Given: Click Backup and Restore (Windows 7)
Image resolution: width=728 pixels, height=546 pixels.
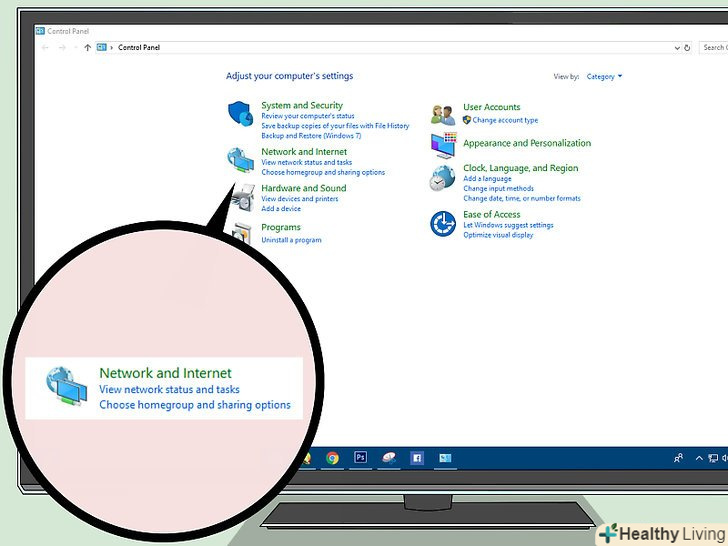Looking at the screenshot, I should 311,136.
